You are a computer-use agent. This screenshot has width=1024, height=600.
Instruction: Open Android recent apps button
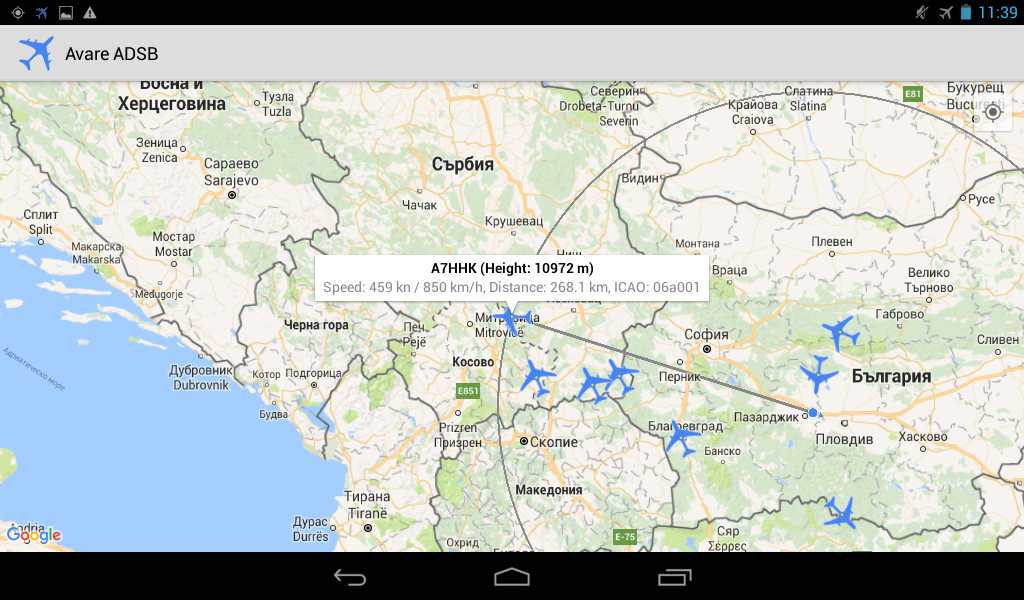pyautogui.click(x=674, y=577)
